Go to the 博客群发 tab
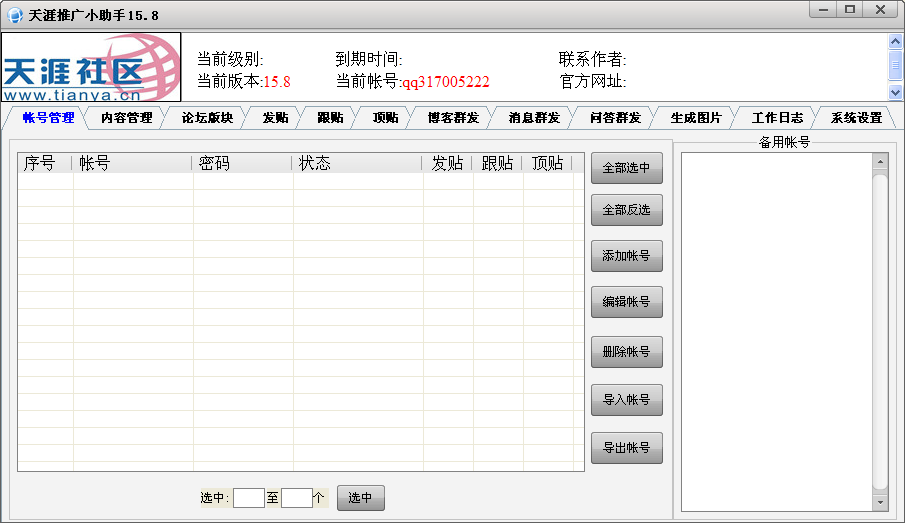 (x=453, y=118)
